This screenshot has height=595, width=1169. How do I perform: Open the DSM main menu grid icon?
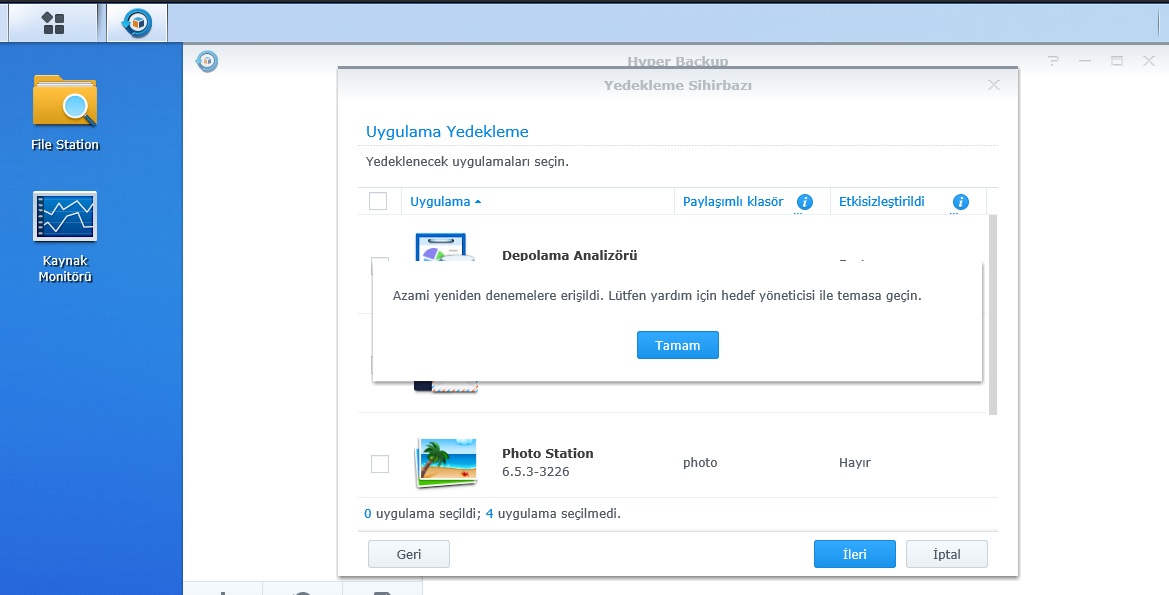(x=53, y=23)
